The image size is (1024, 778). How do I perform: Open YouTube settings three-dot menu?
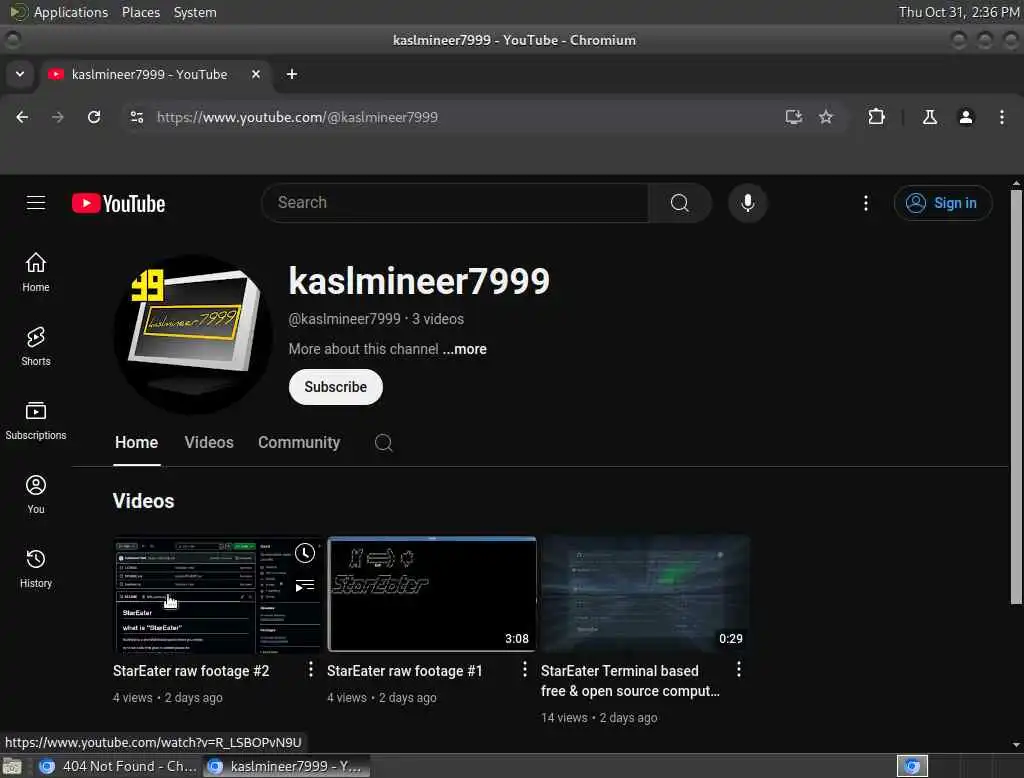pos(866,203)
